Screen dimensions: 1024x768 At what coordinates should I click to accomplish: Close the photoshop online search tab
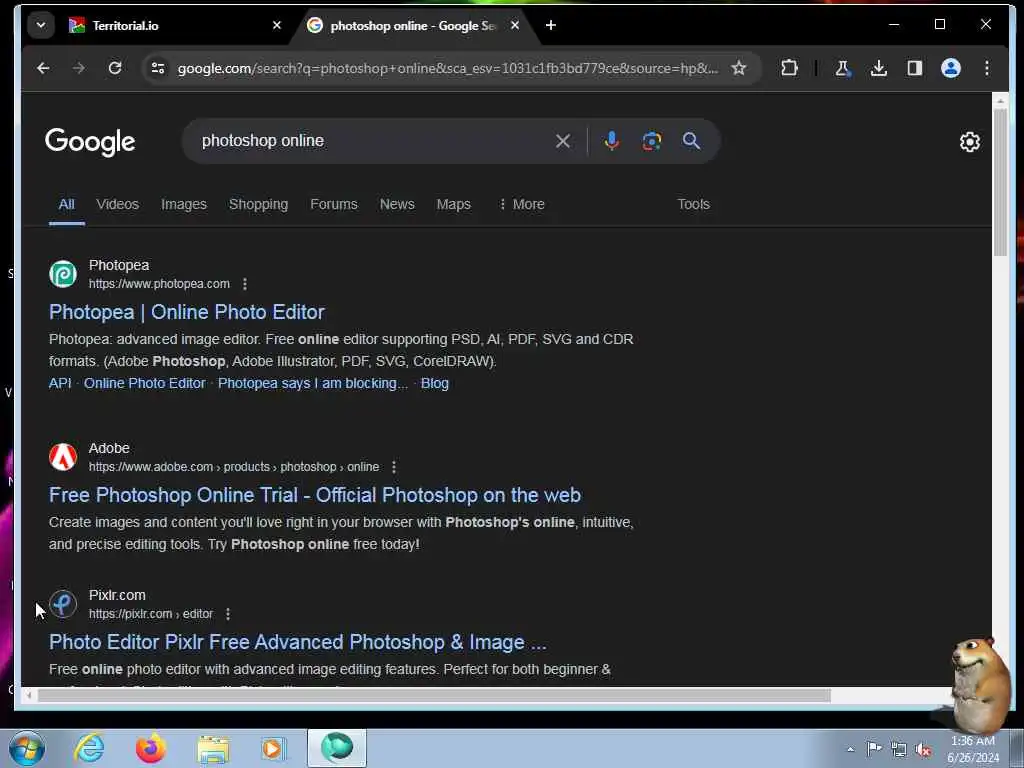pyautogui.click(x=515, y=25)
